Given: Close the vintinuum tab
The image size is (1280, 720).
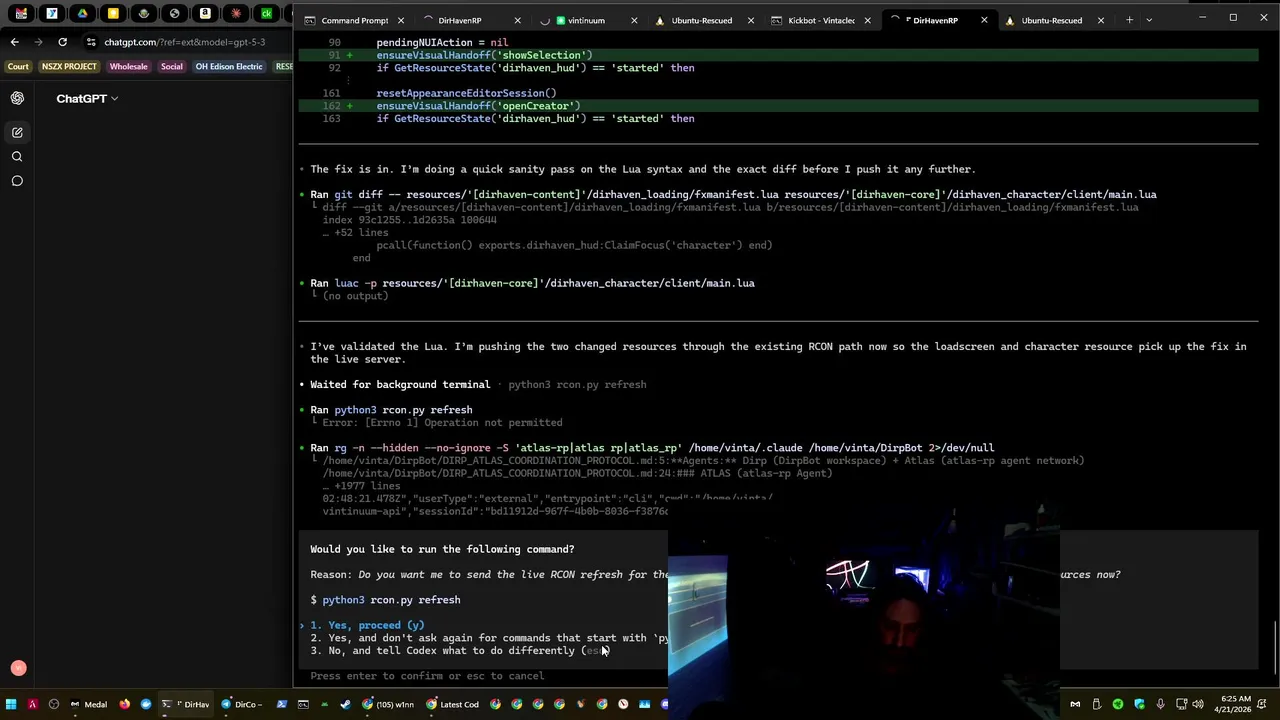Looking at the screenshot, I should (x=635, y=20).
